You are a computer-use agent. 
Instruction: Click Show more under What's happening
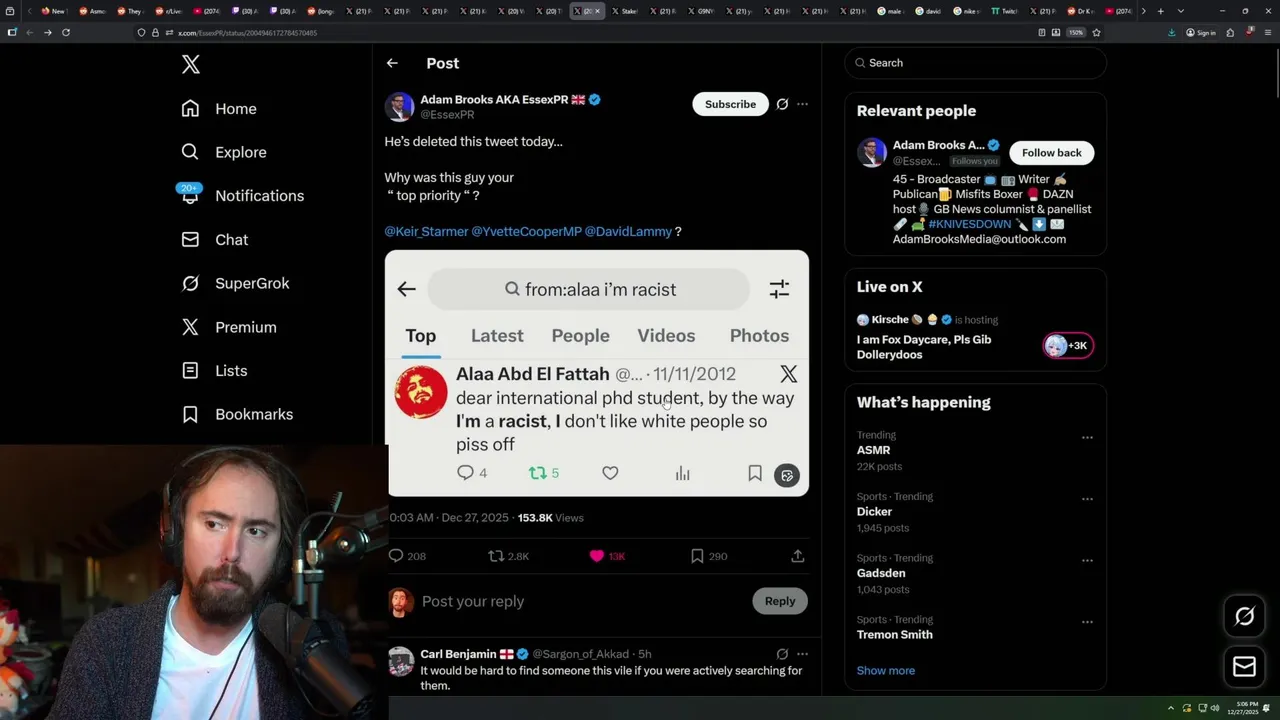point(885,671)
